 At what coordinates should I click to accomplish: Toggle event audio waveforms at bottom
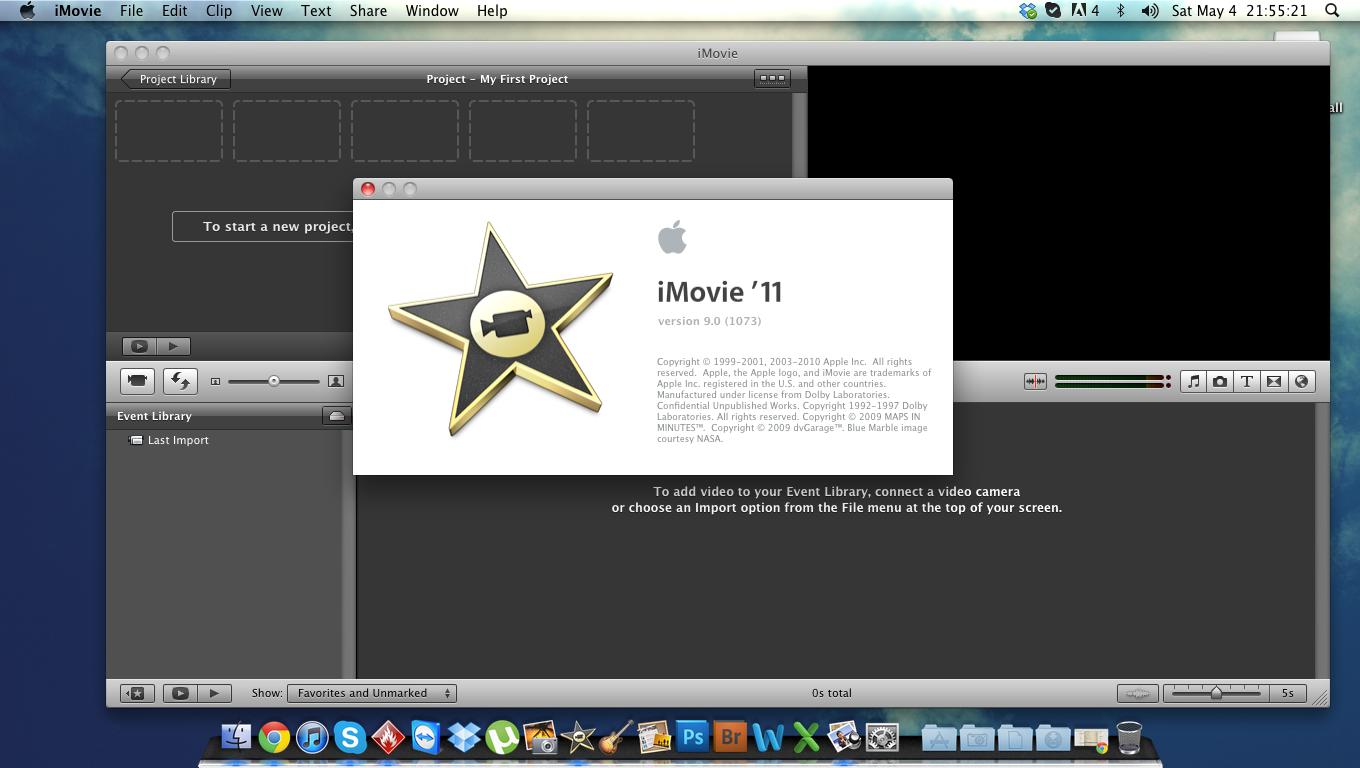tap(1137, 693)
